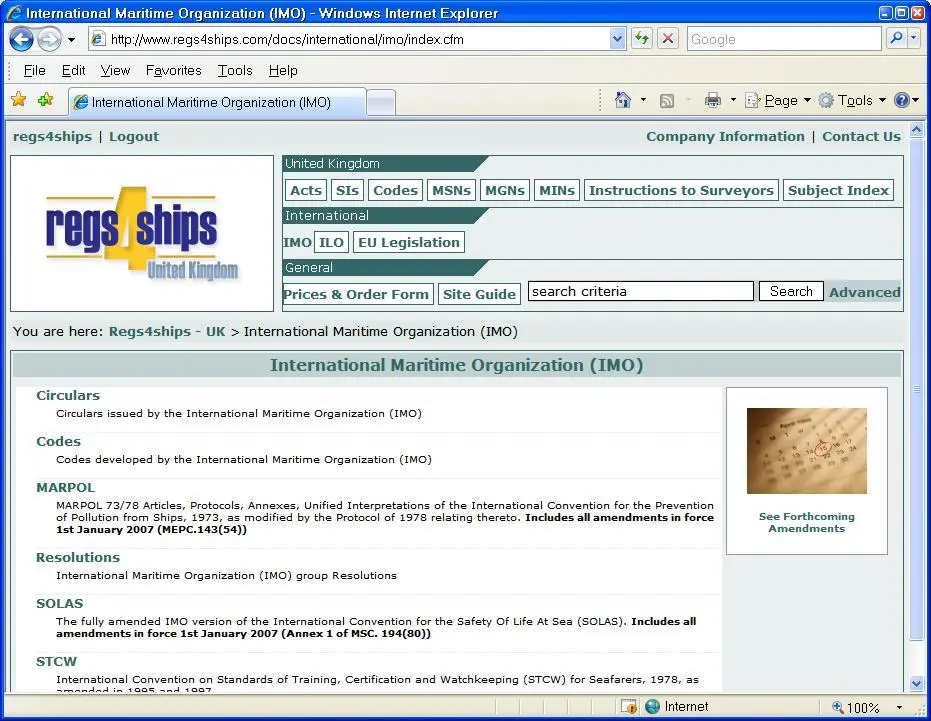
Task: Open the Advanced search link
Action: click(x=864, y=292)
